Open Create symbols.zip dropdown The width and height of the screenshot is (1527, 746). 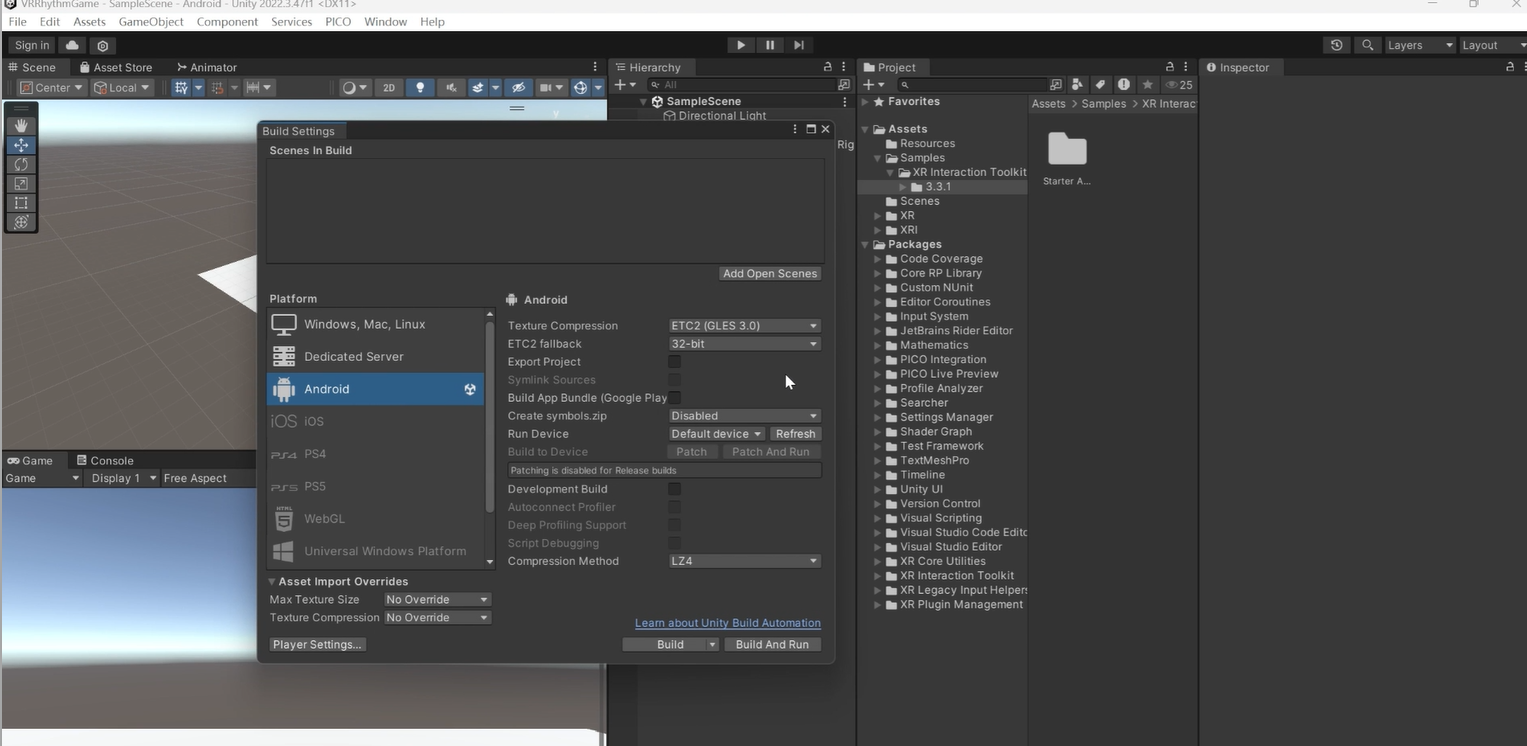click(744, 416)
